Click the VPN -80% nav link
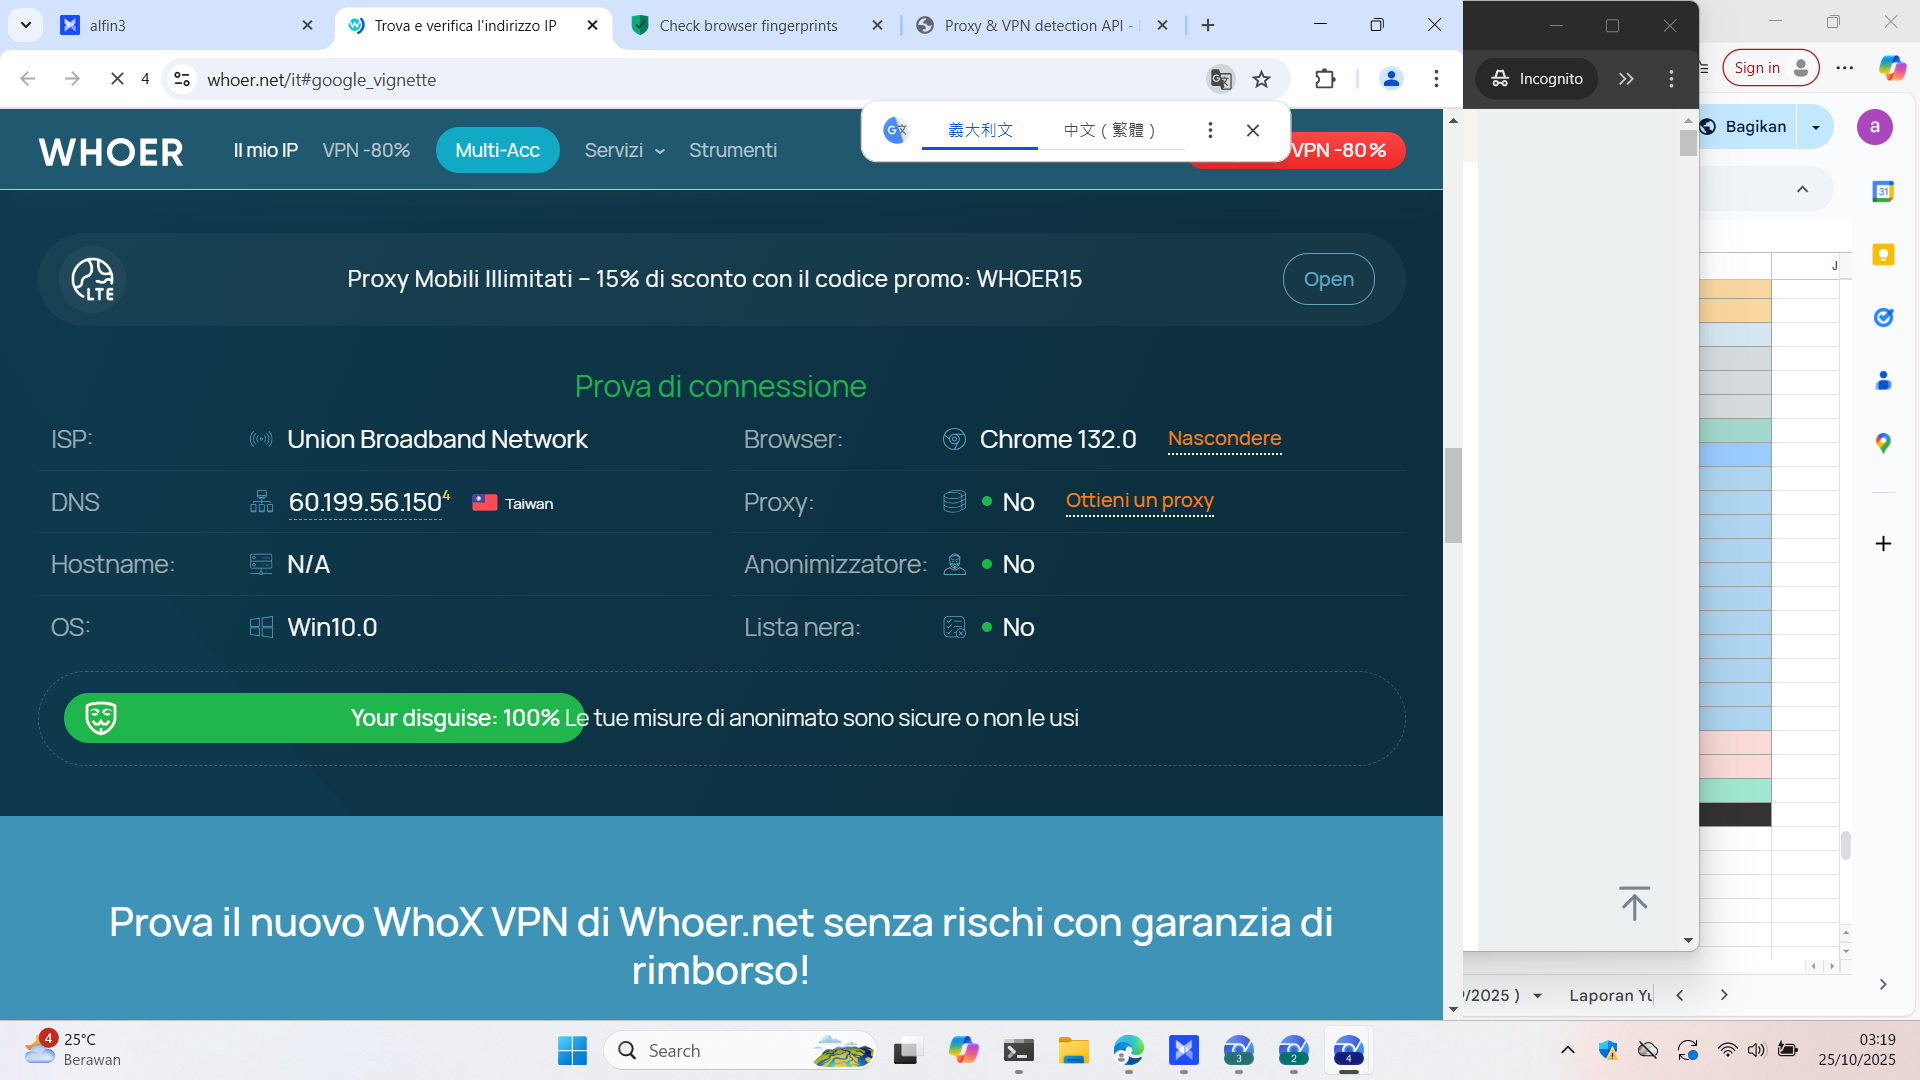Viewport: 1920px width, 1080px height. pos(366,151)
